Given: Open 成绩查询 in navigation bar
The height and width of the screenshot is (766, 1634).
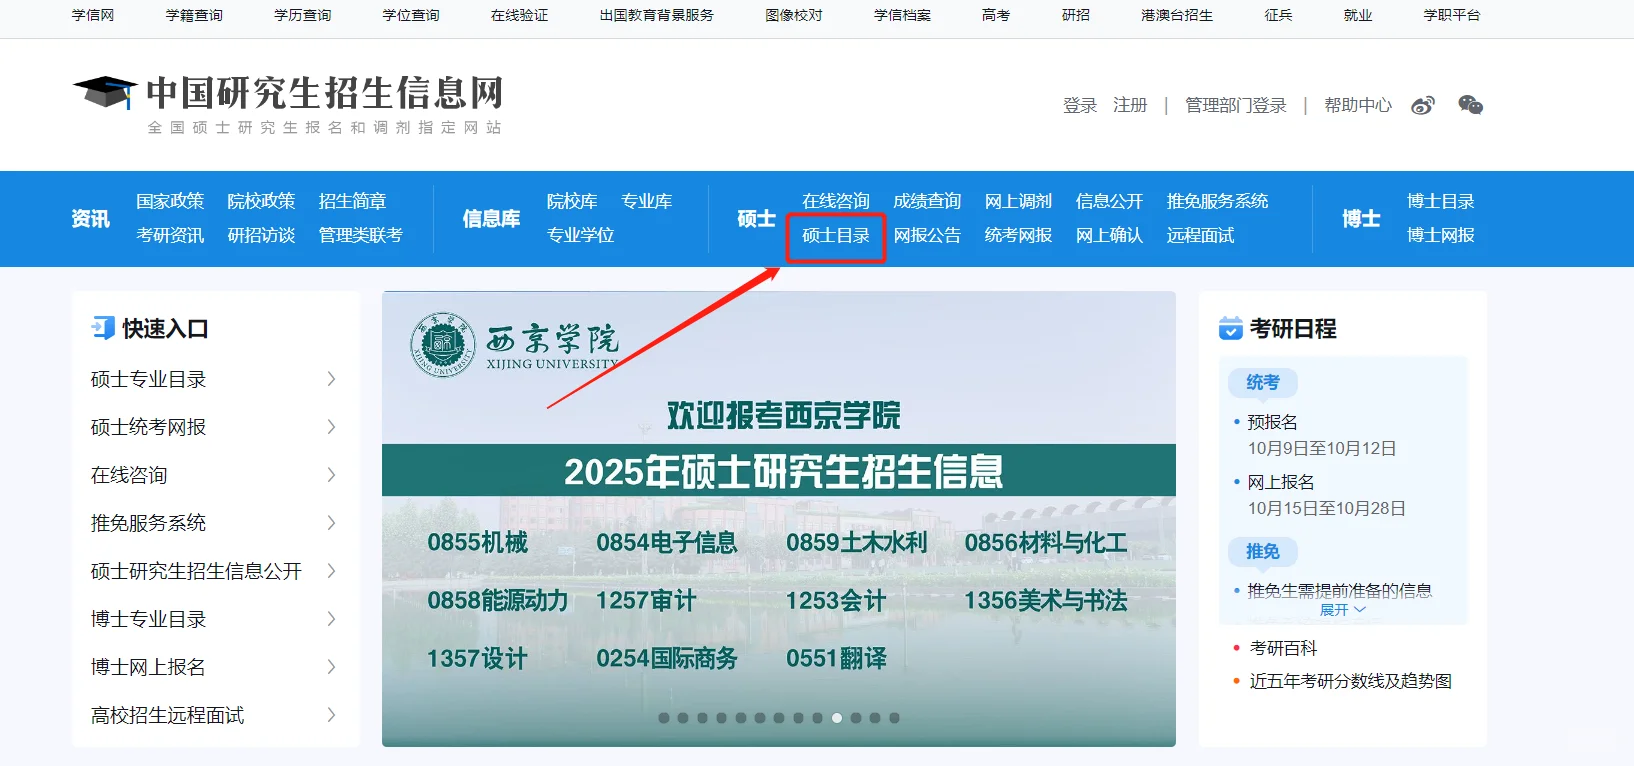Looking at the screenshot, I should point(927,201).
